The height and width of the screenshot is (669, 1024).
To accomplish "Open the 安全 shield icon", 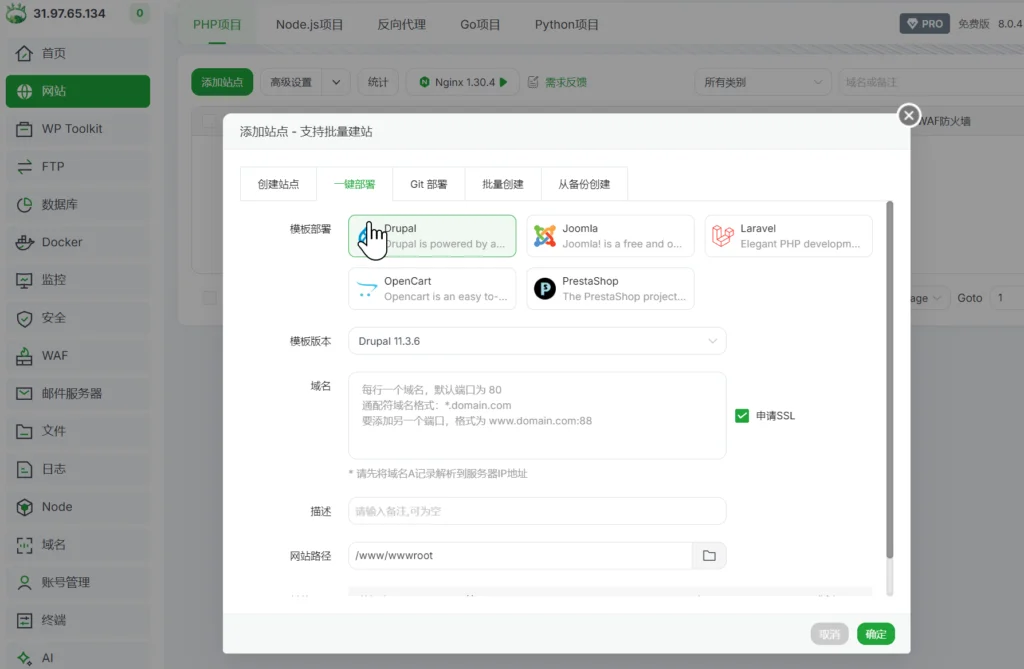I will (24, 318).
